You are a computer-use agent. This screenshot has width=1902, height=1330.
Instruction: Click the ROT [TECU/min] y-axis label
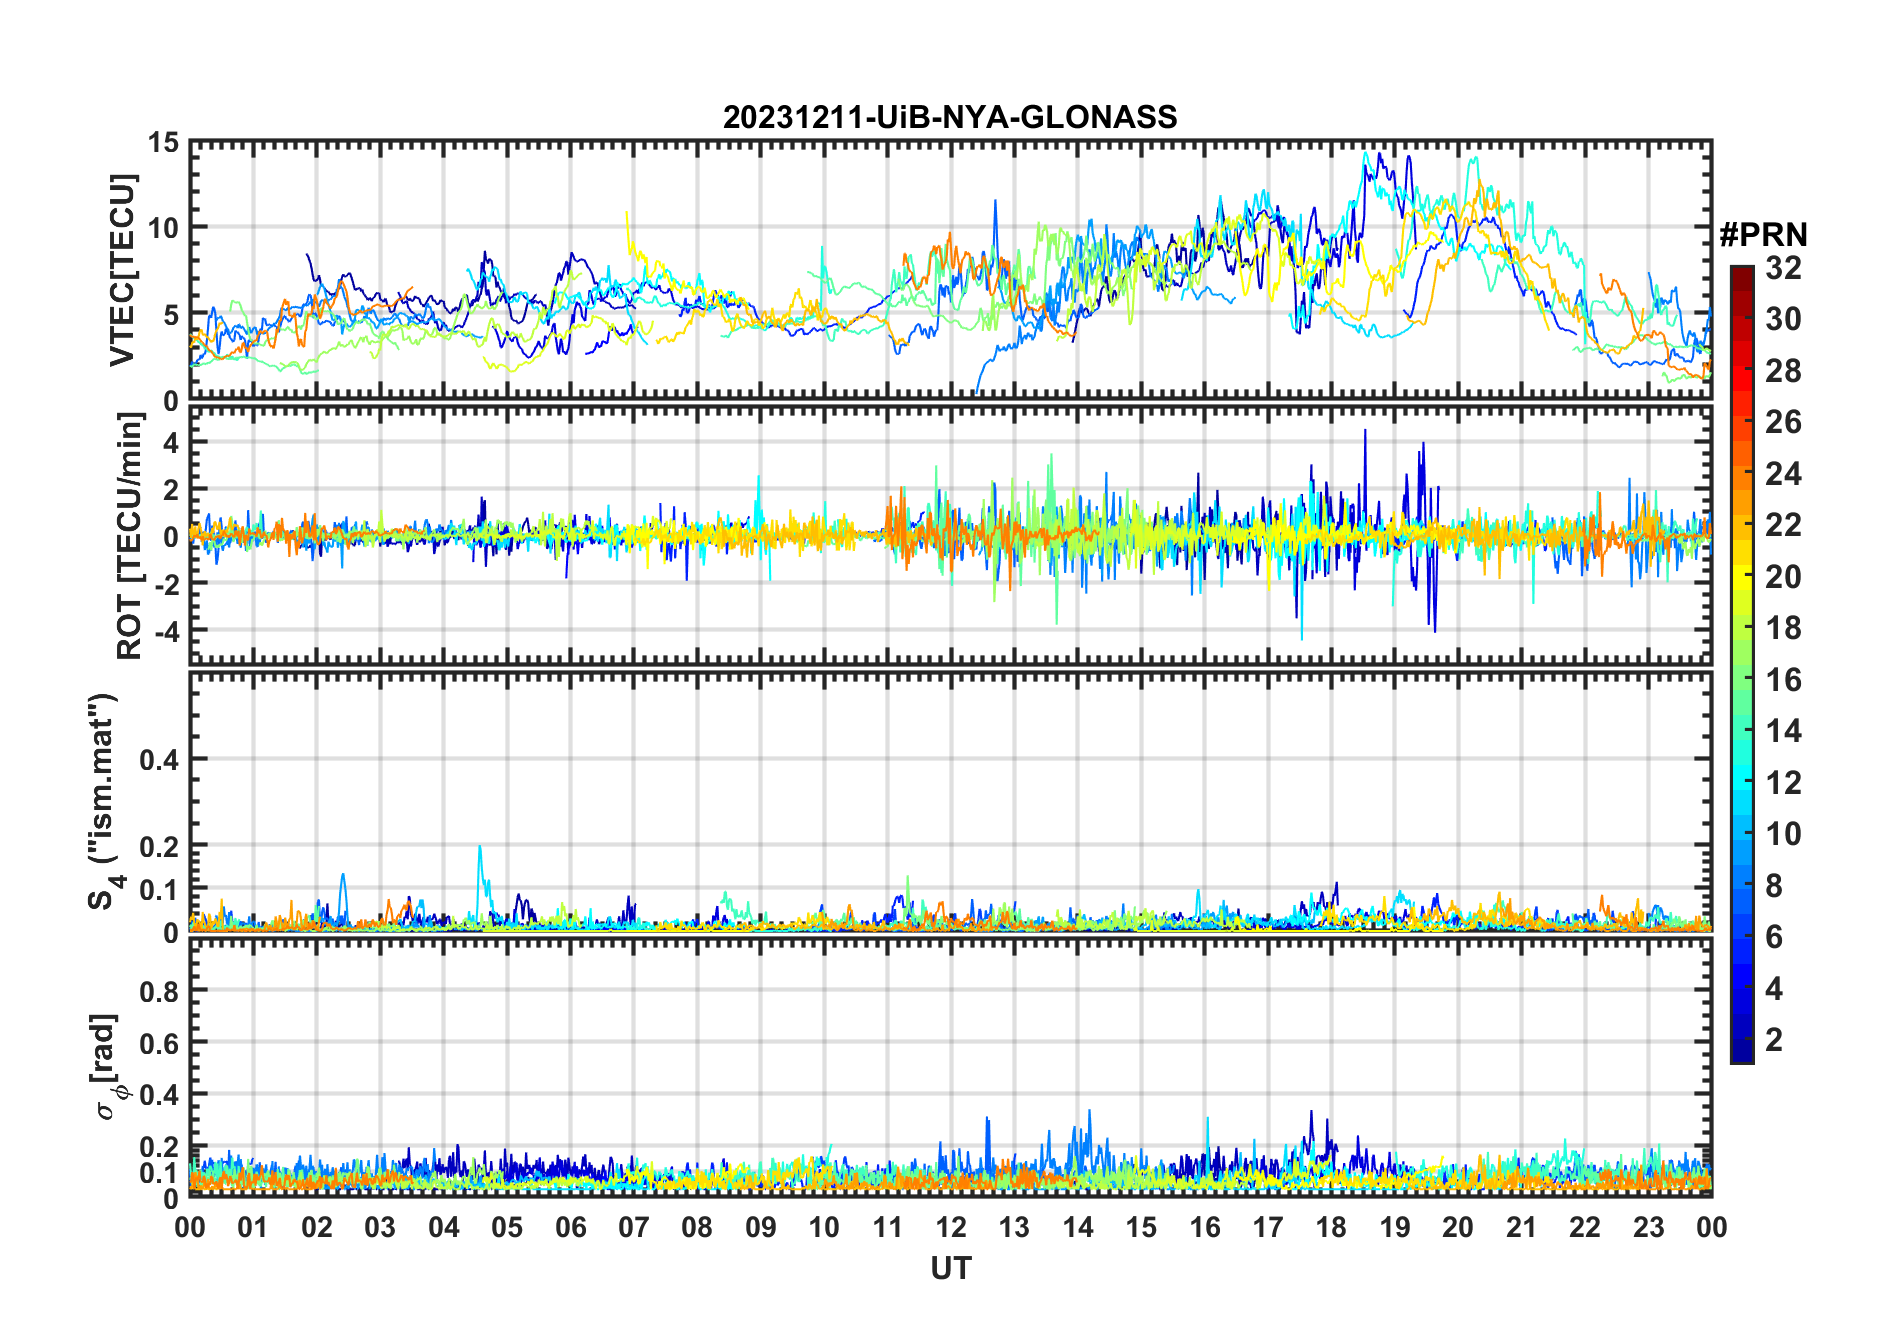coord(130,536)
